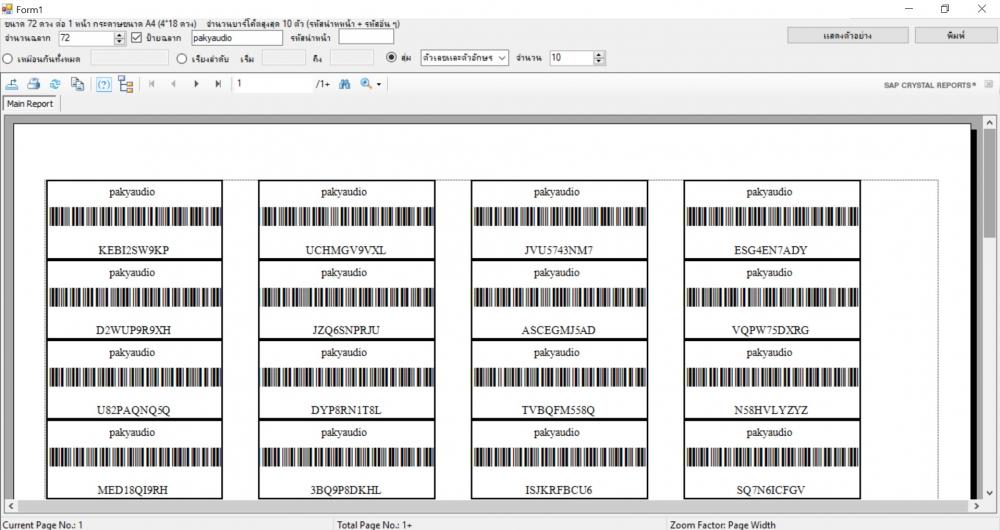The width and height of the screenshot is (1000, 530).
Task: Open the ตัวเลขและตัวอักษร dropdown
Action: pos(464,59)
